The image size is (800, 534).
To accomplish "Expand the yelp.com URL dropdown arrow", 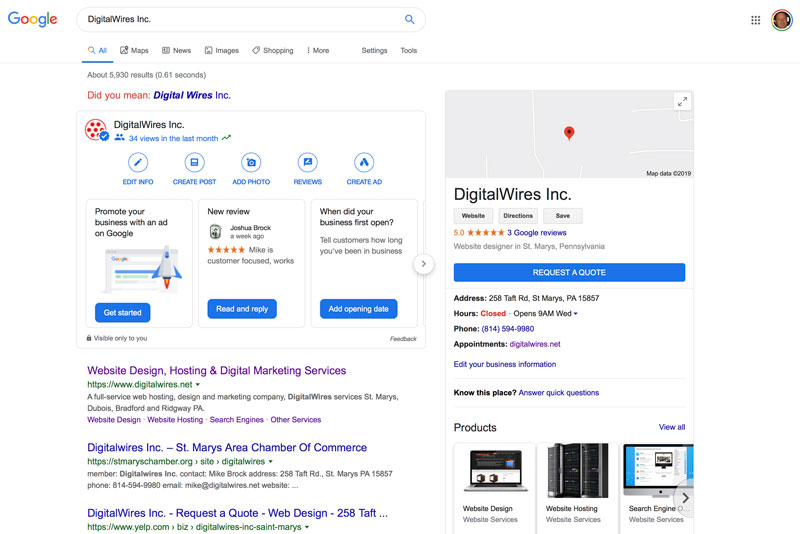I will (x=307, y=527).
